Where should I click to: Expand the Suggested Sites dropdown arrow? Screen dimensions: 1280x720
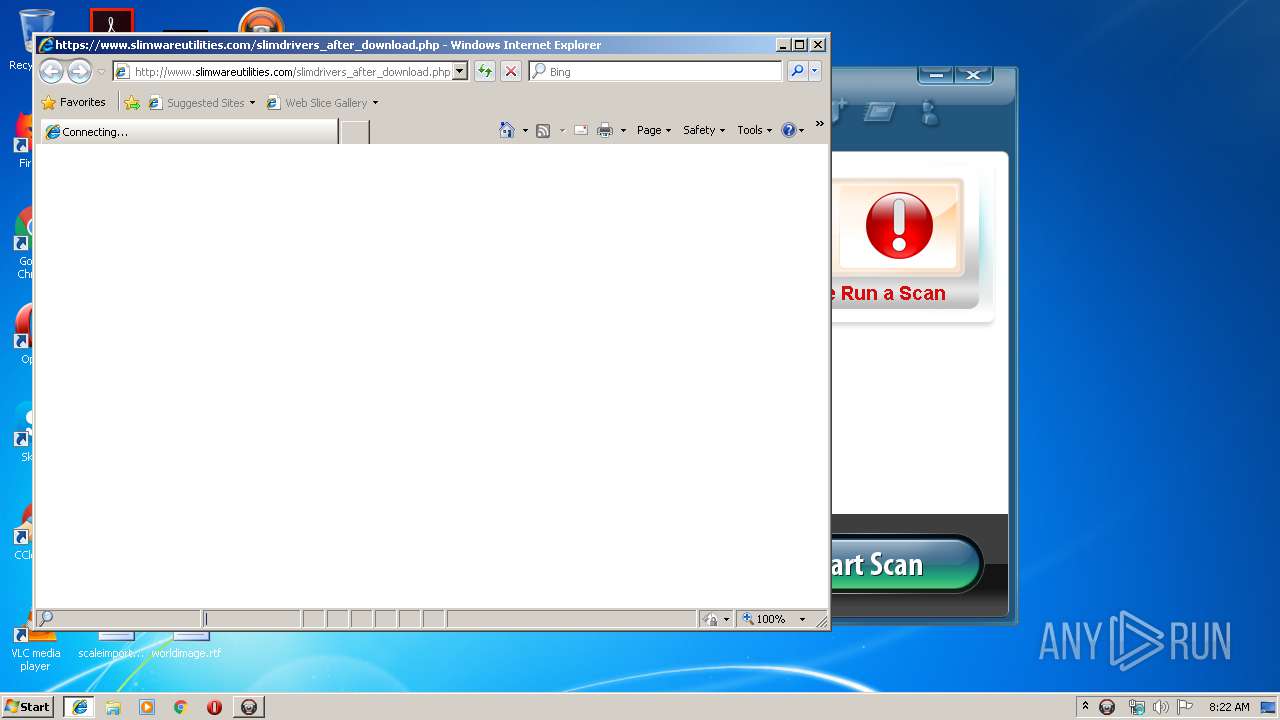(252, 102)
